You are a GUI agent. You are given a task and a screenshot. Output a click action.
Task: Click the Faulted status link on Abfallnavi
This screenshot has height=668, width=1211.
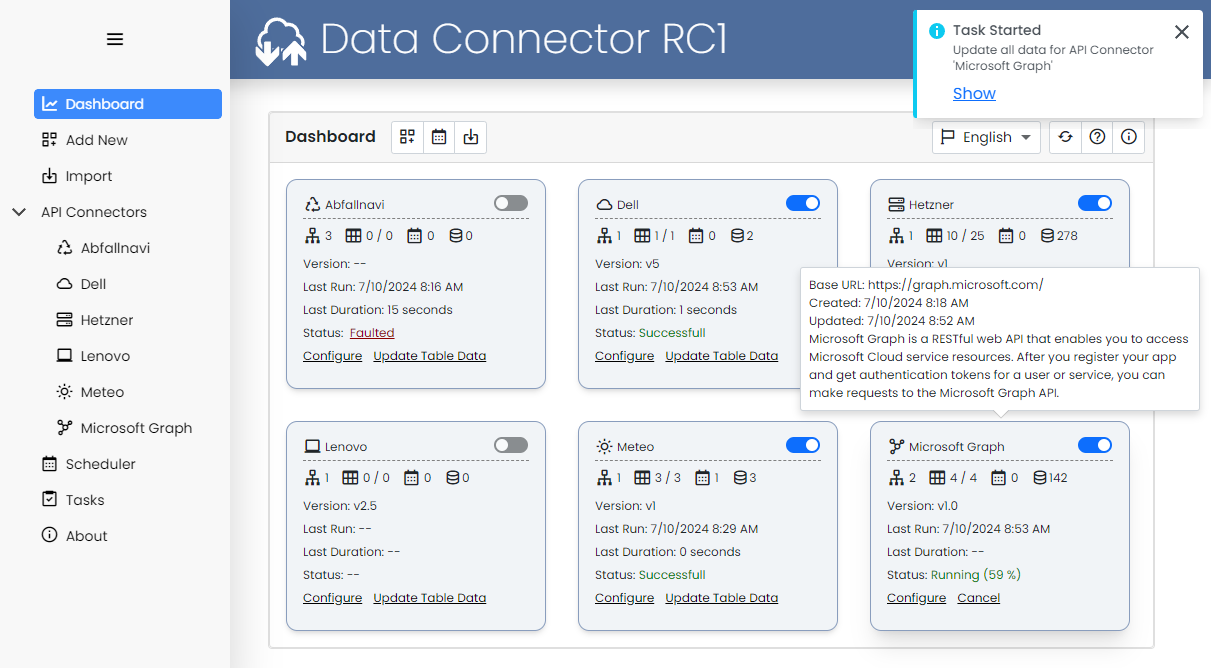click(372, 333)
